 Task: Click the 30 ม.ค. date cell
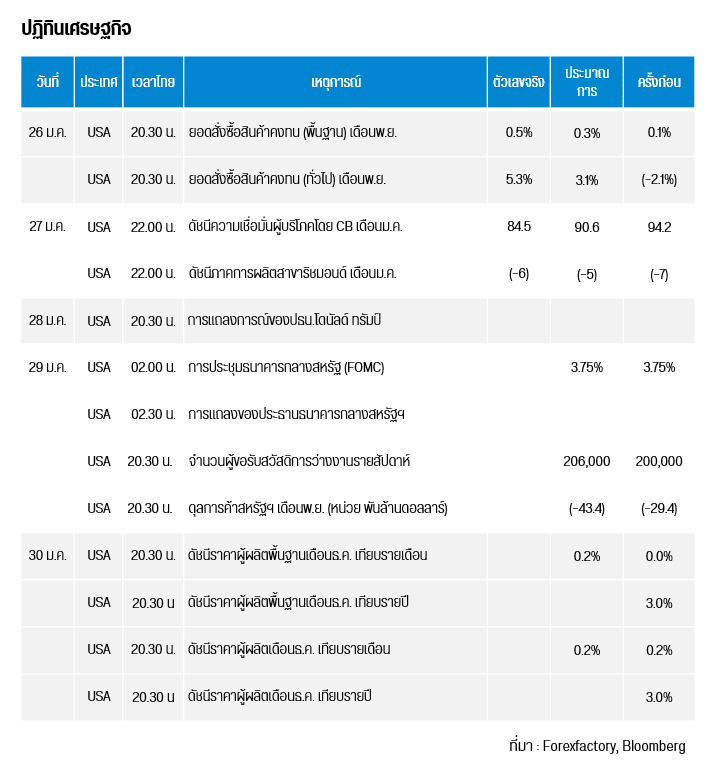[47, 555]
